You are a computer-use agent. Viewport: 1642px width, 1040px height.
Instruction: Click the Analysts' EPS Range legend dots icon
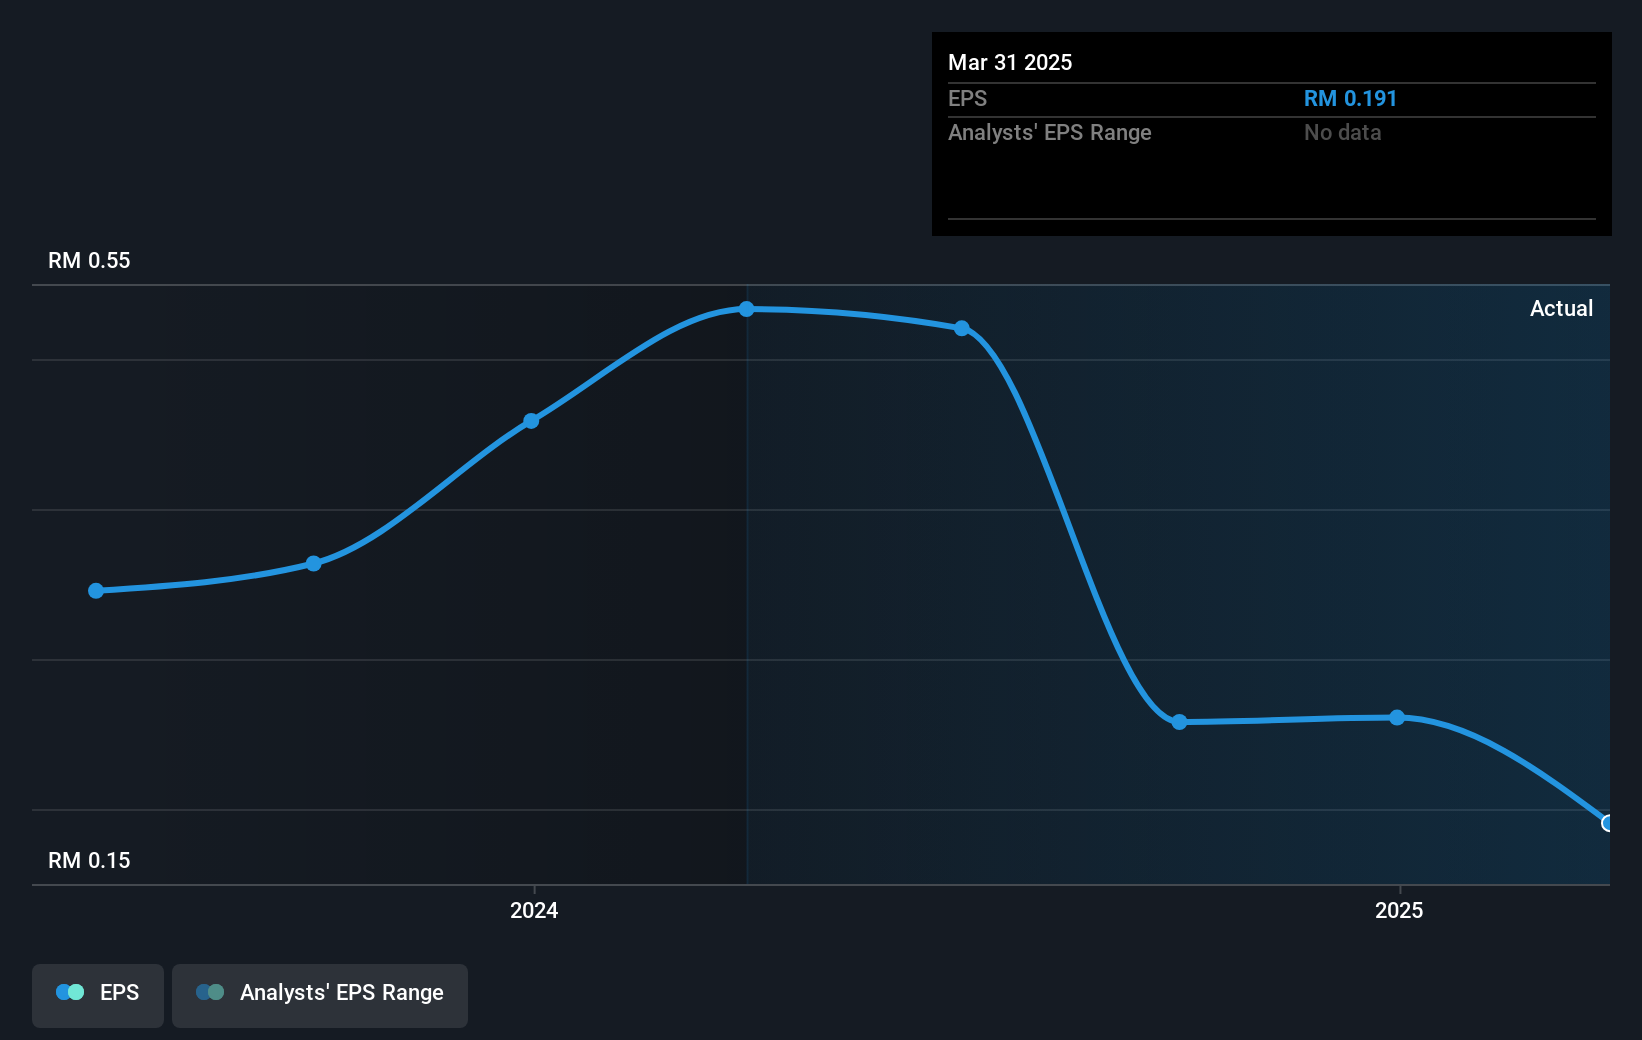click(210, 992)
